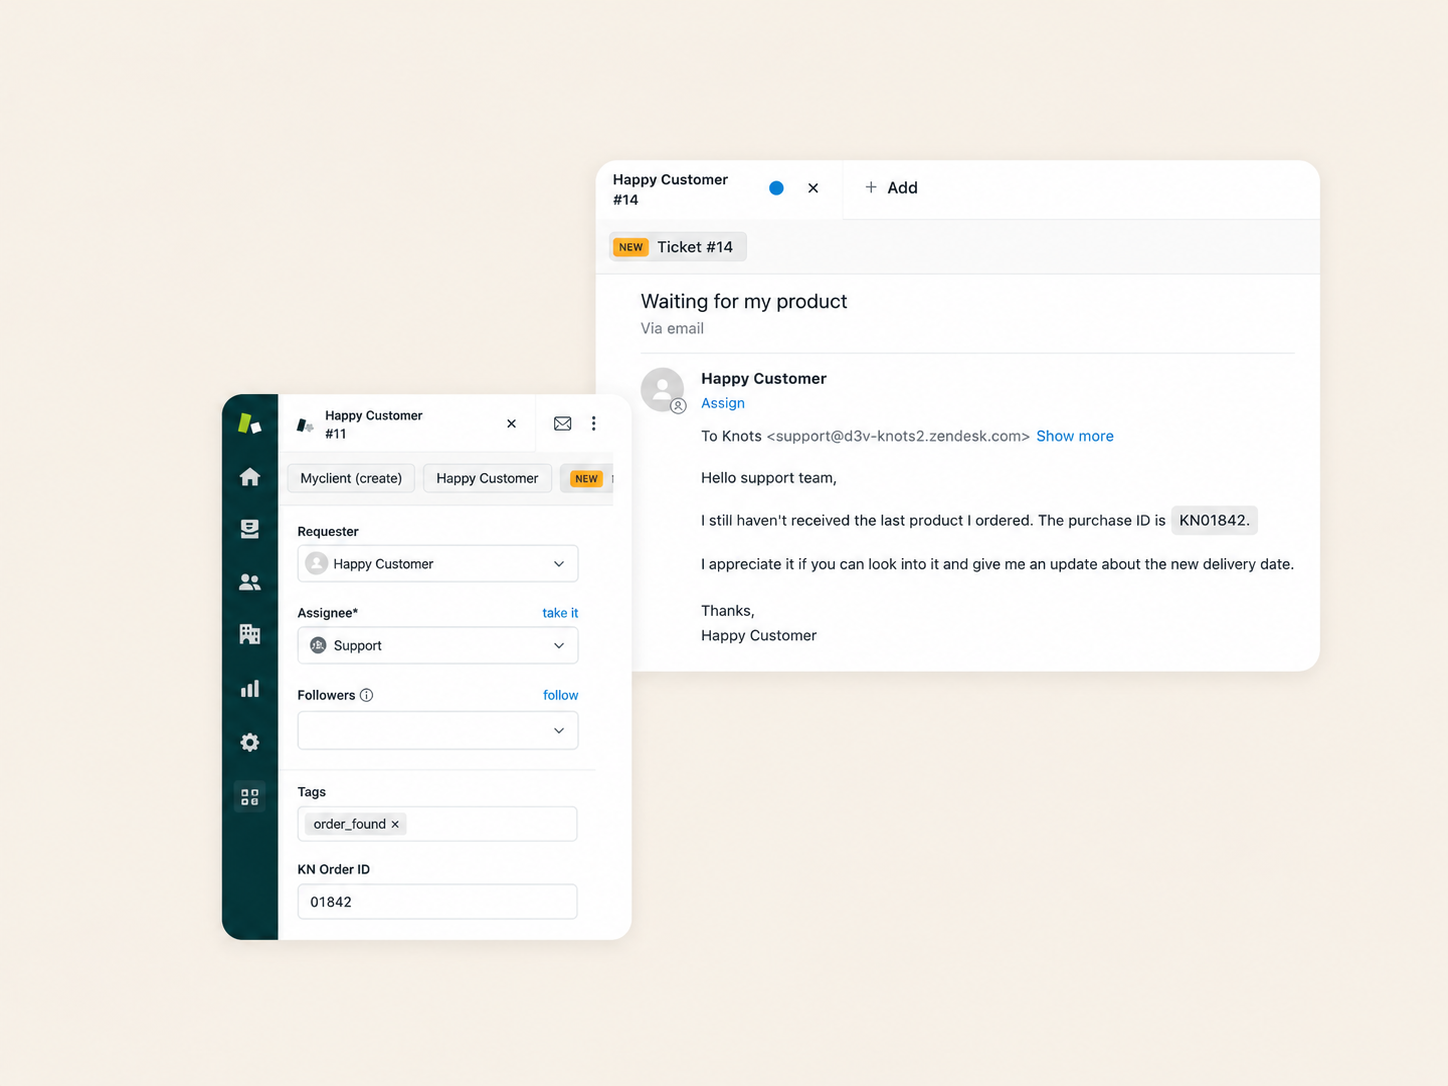Click the Followers info icon
The height and width of the screenshot is (1086, 1448).
[367, 695]
